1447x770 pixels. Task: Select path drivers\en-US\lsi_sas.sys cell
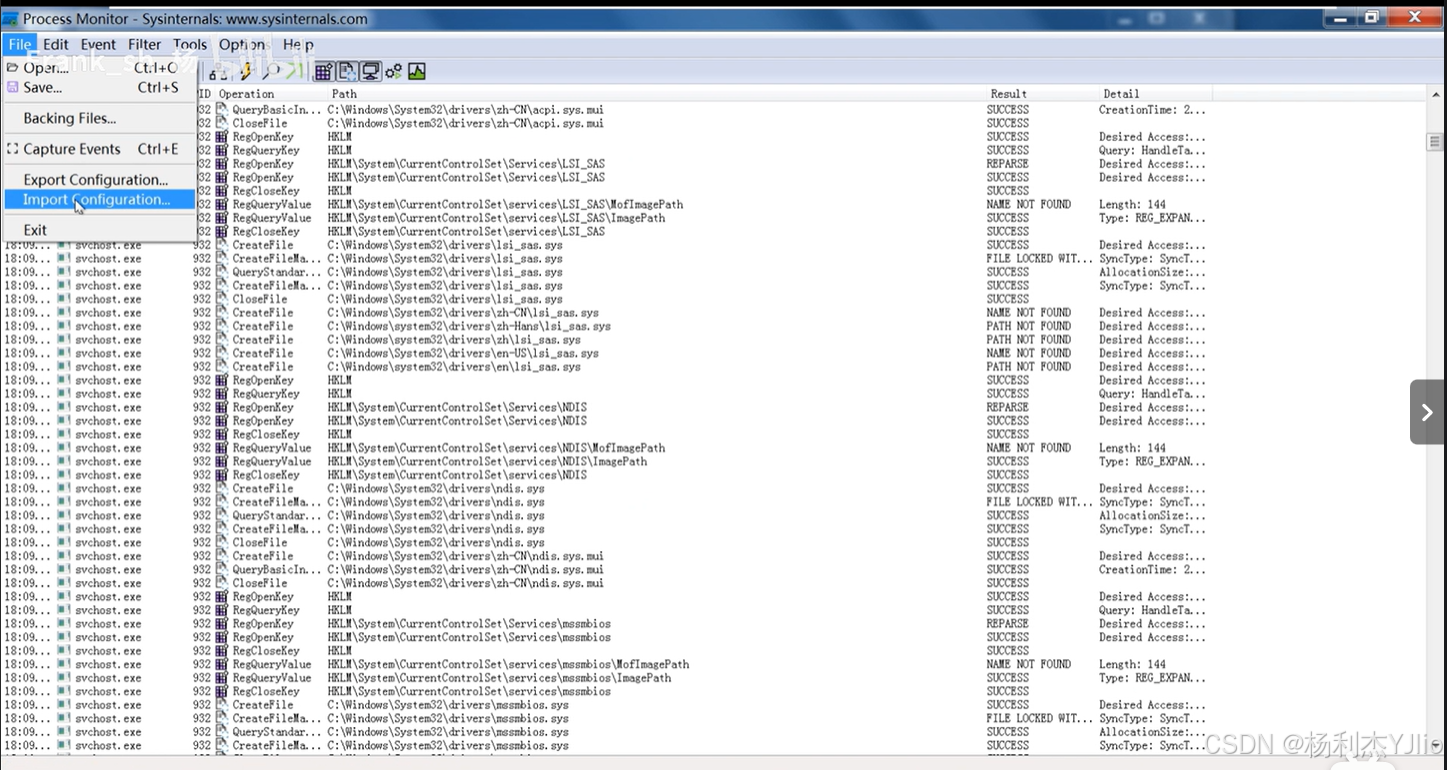(x=463, y=353)
